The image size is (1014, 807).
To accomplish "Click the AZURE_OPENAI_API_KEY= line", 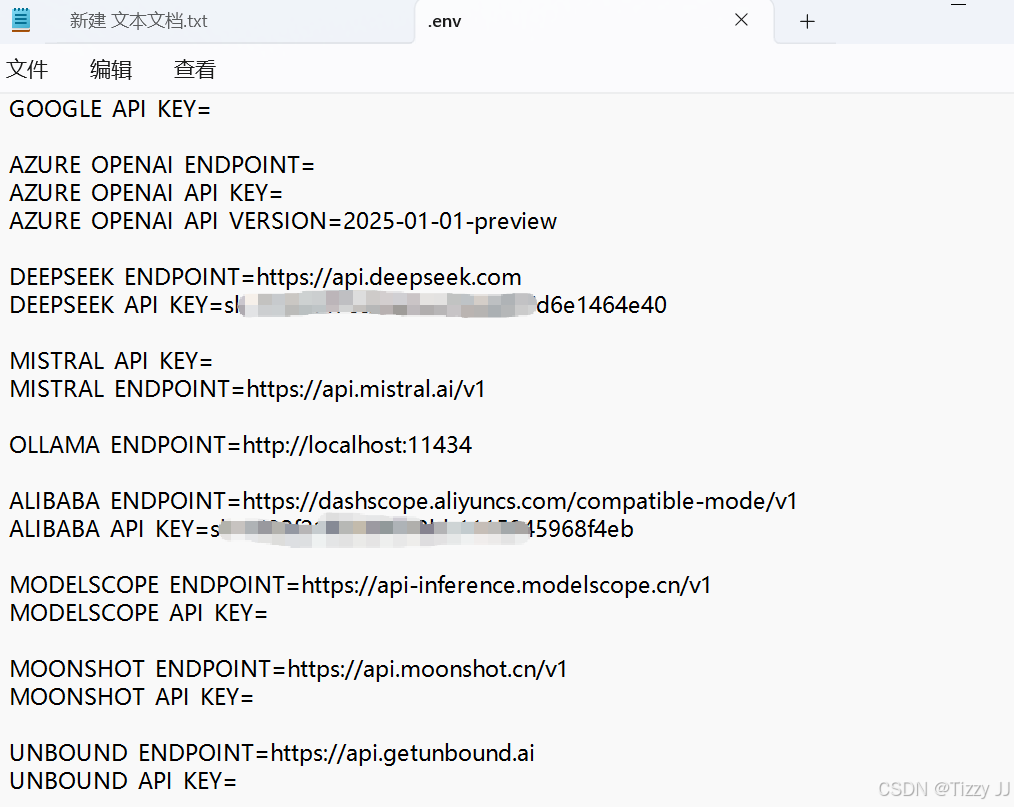I will click(146, 193).
